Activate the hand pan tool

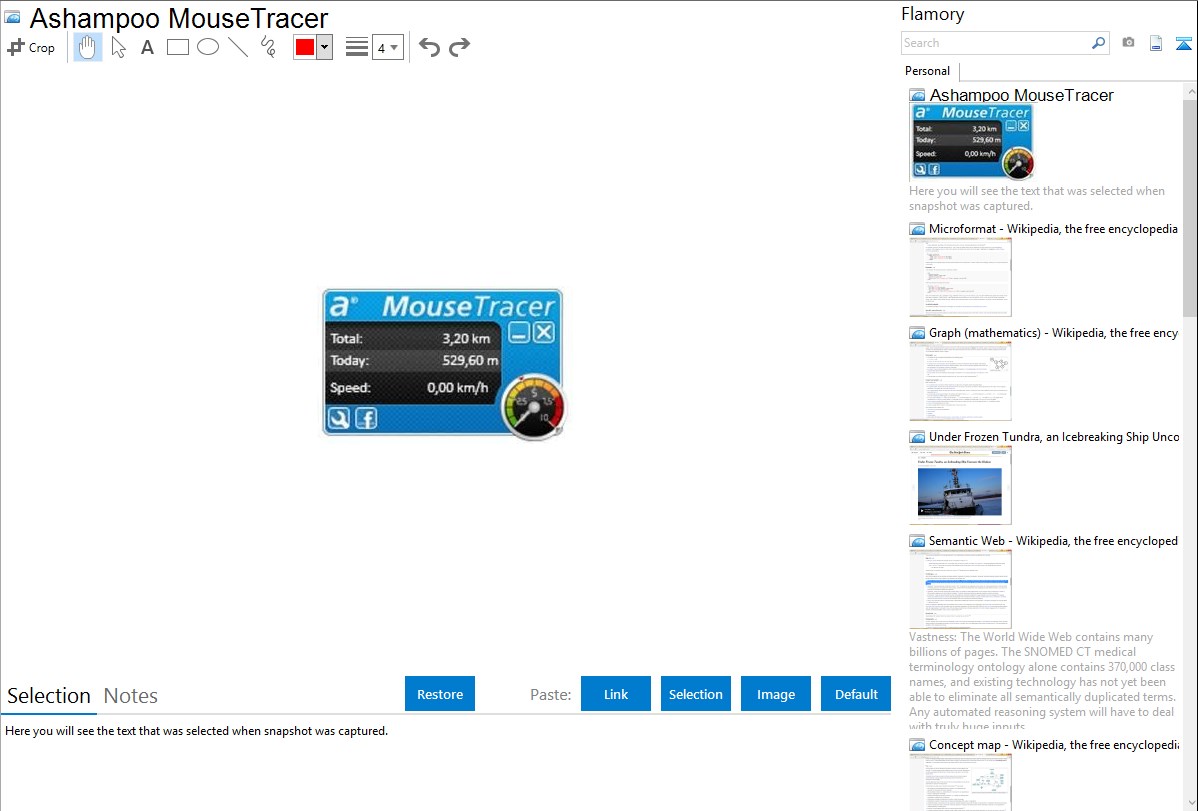pyautogui.click(x=87, y=47)
